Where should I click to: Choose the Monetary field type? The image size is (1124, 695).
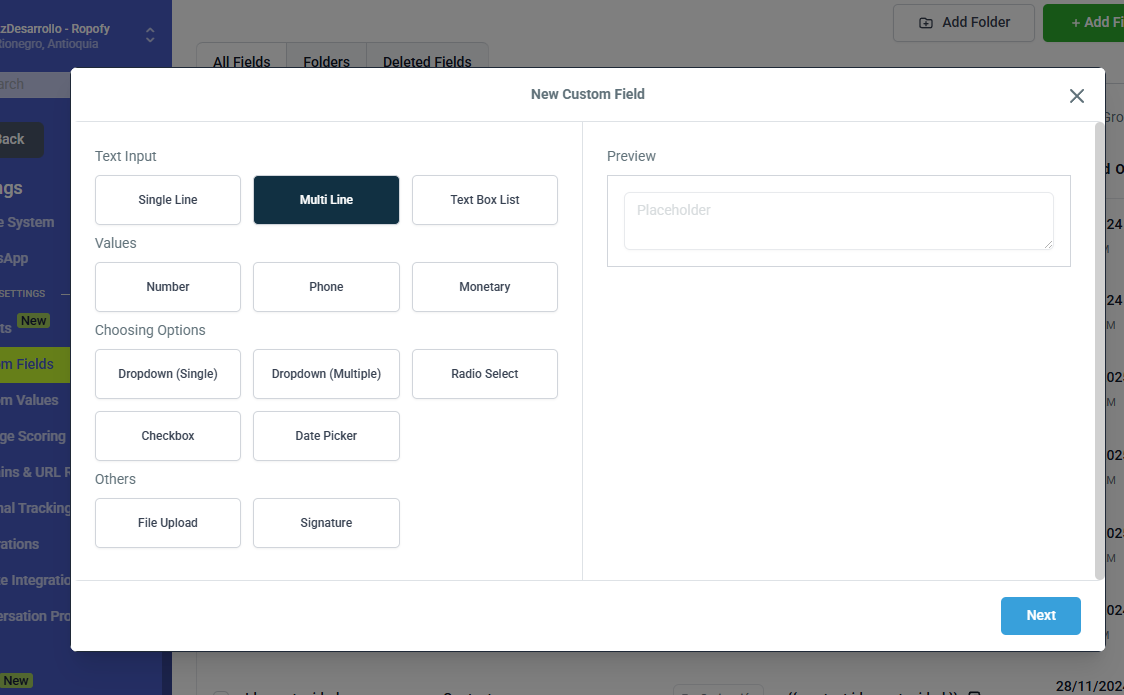(484, 287)
